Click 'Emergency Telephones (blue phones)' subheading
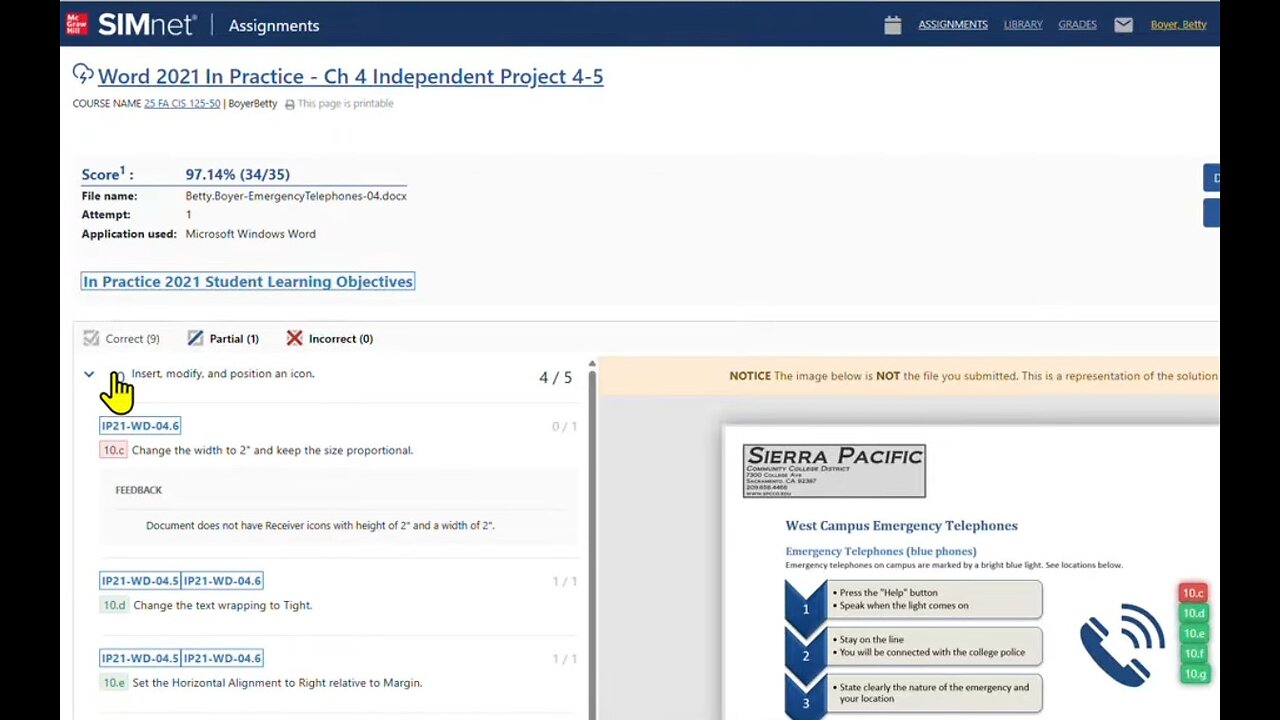Screen dimensions: 1280x720 click(x=881, y=551)
